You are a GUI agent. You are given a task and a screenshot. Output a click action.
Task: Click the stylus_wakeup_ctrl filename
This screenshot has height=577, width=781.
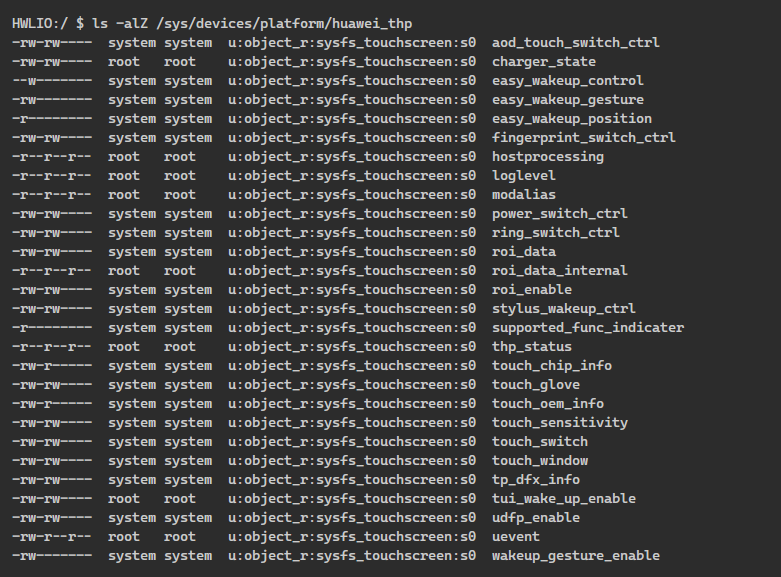pos(563,308)
